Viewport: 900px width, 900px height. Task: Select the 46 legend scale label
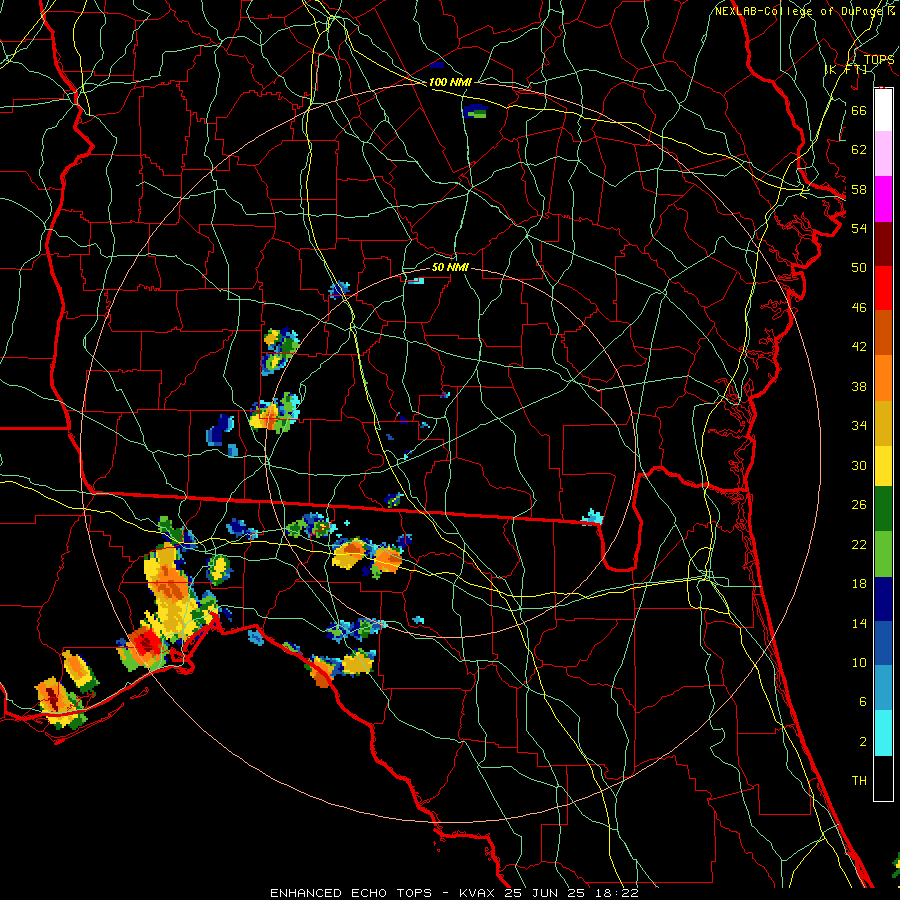click(x=859, y=308)
